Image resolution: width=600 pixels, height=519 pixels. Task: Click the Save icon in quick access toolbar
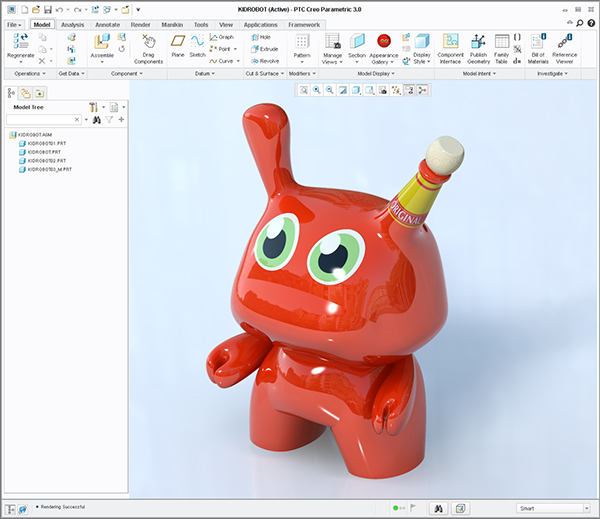click(x=47, y=10)
